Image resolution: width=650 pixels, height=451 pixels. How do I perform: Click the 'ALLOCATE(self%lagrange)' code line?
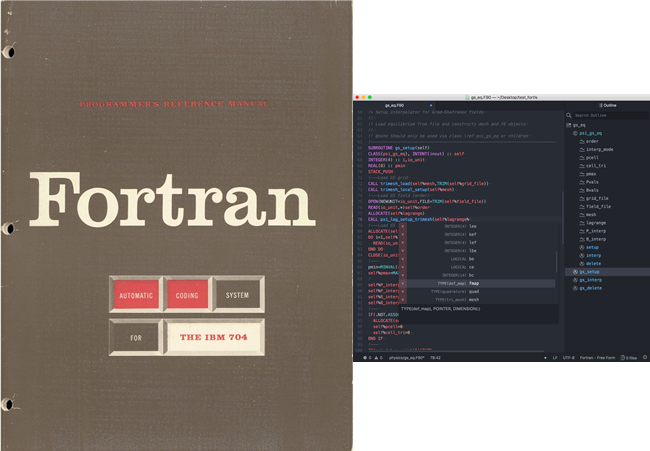point(395,213)
